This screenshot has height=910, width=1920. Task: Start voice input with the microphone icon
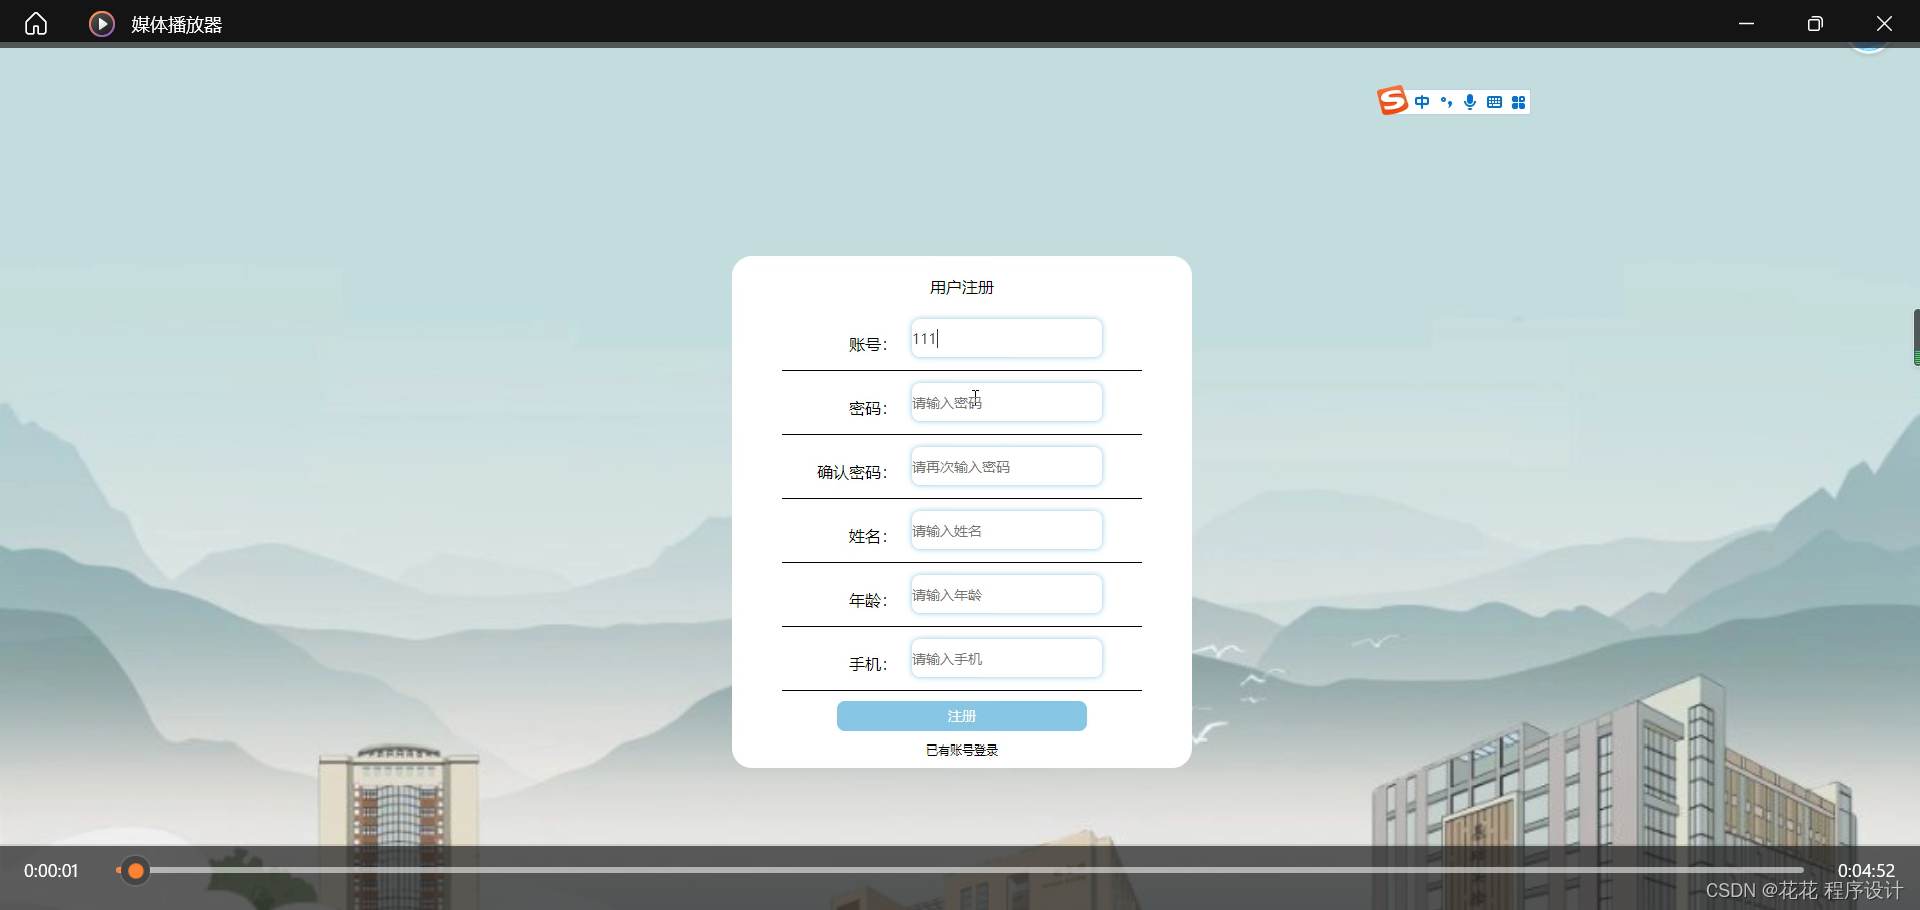tap(1470, 101)
